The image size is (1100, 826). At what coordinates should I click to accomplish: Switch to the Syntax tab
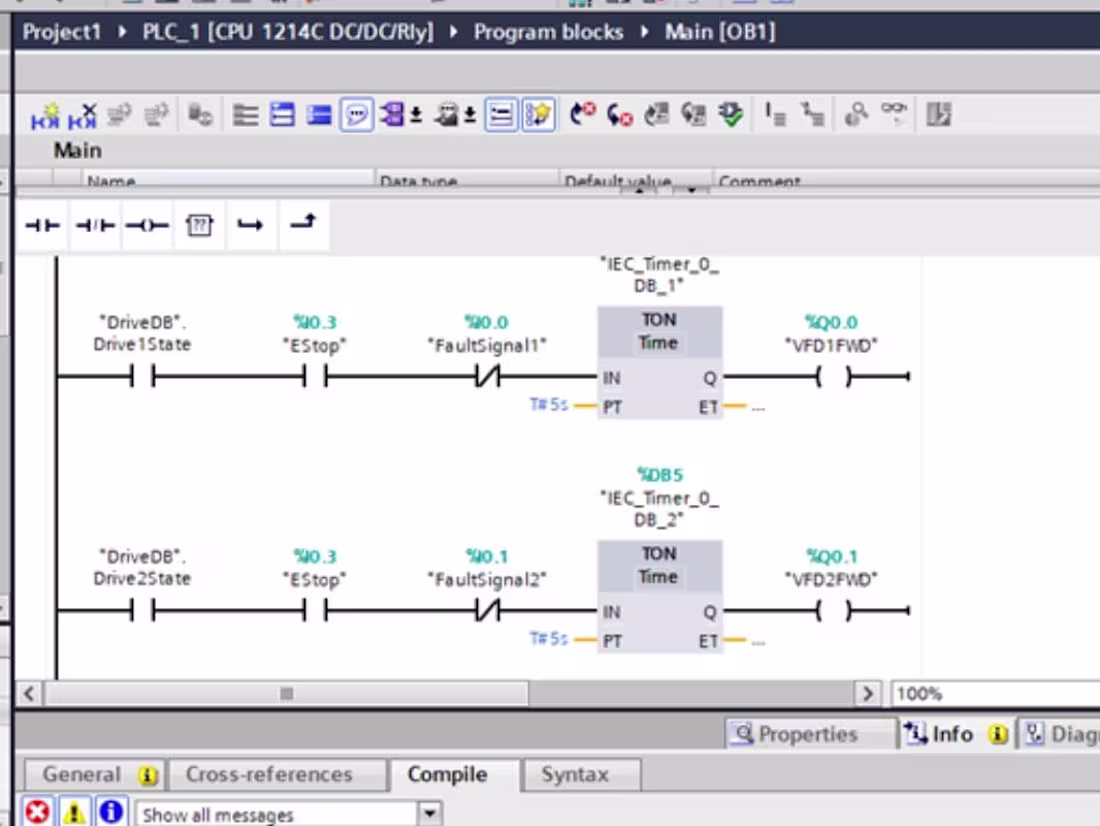pyautogui.click(x=580, y=774)
